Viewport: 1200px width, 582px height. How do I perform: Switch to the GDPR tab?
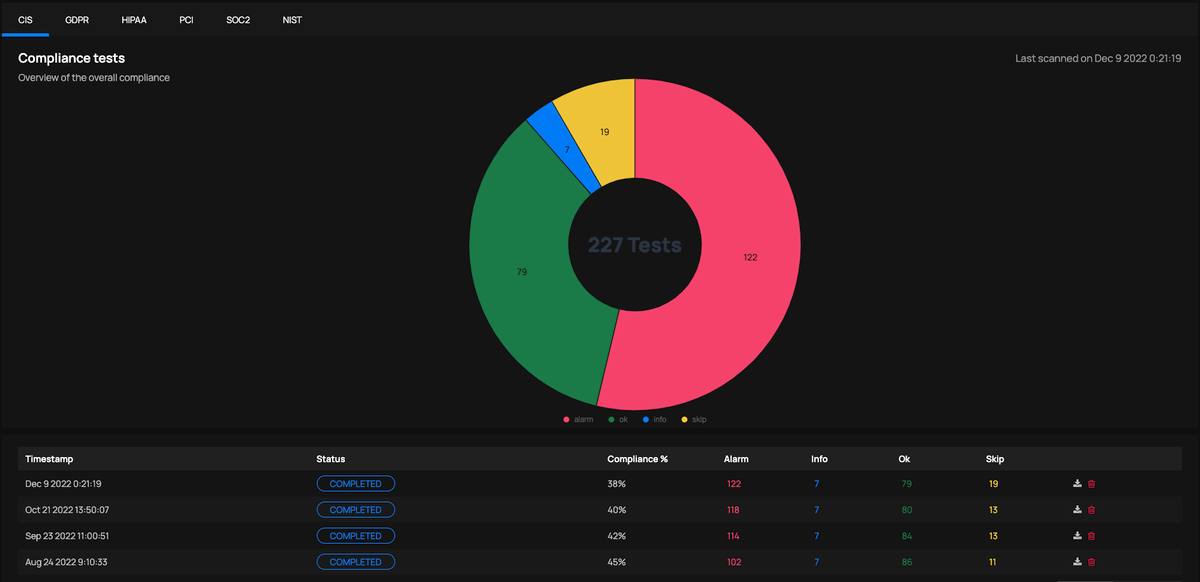[77, 19]
